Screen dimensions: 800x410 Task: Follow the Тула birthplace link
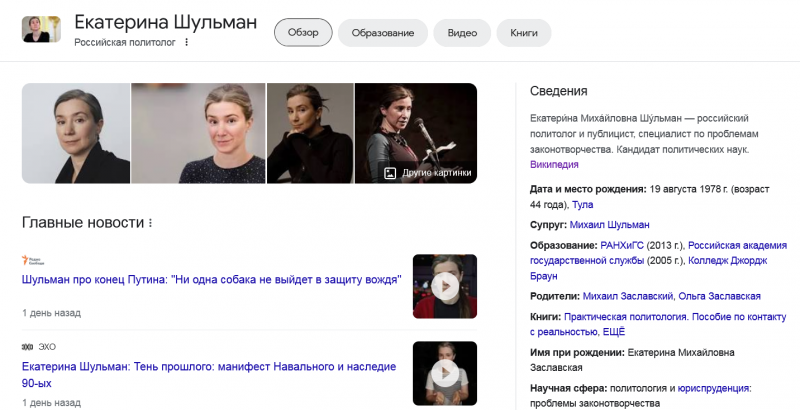tap(583, 204)
